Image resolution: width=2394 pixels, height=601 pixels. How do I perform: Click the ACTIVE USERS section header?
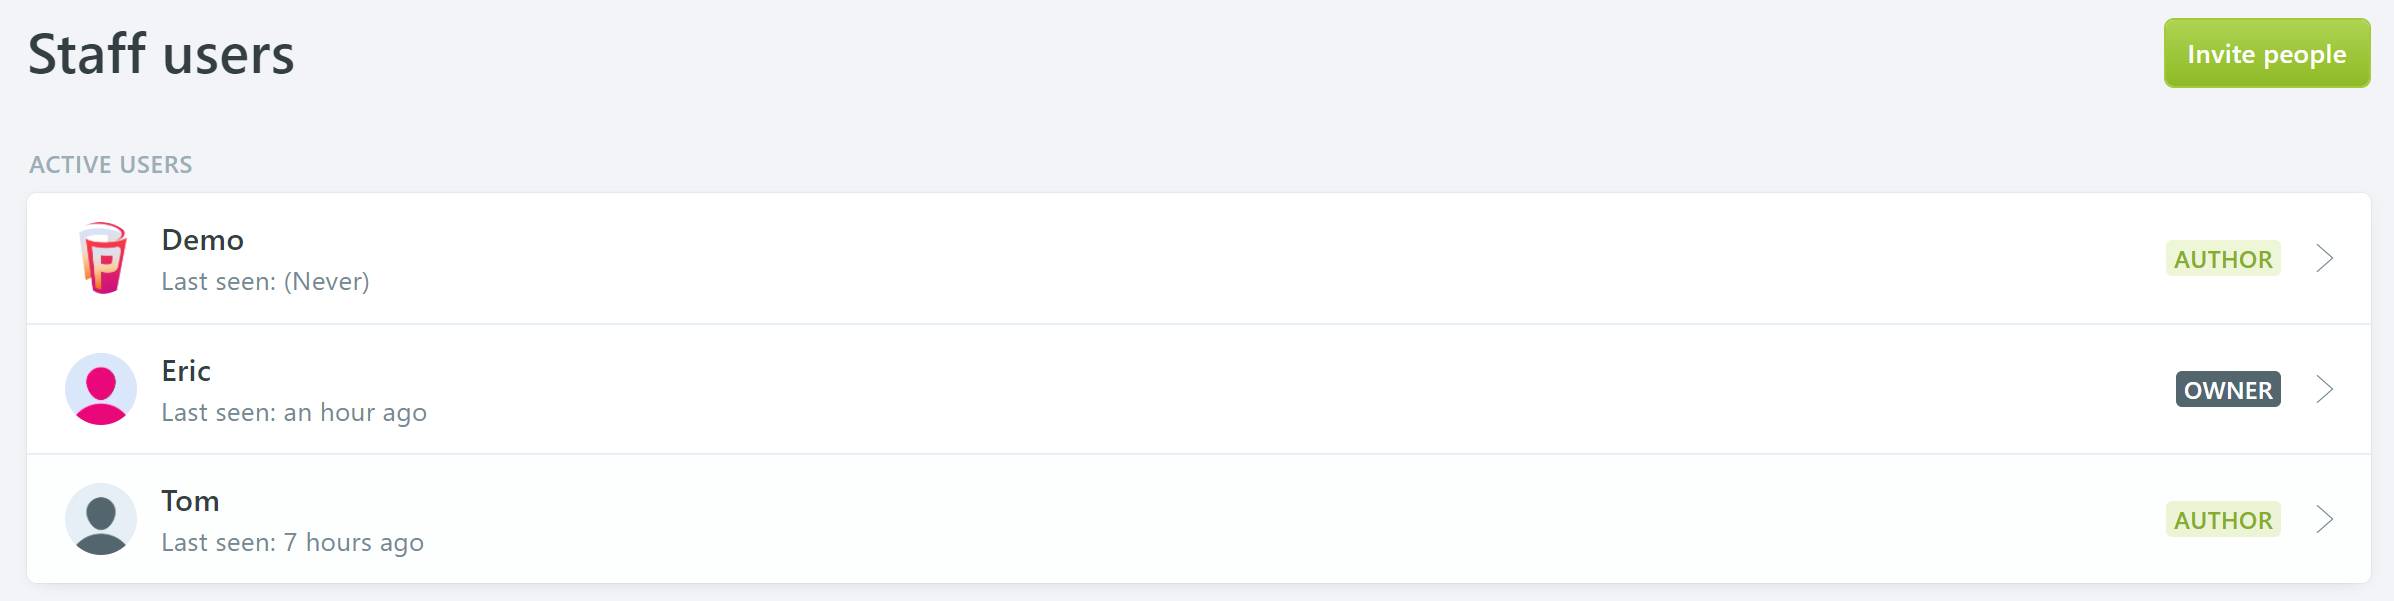[x=111, y=165]
